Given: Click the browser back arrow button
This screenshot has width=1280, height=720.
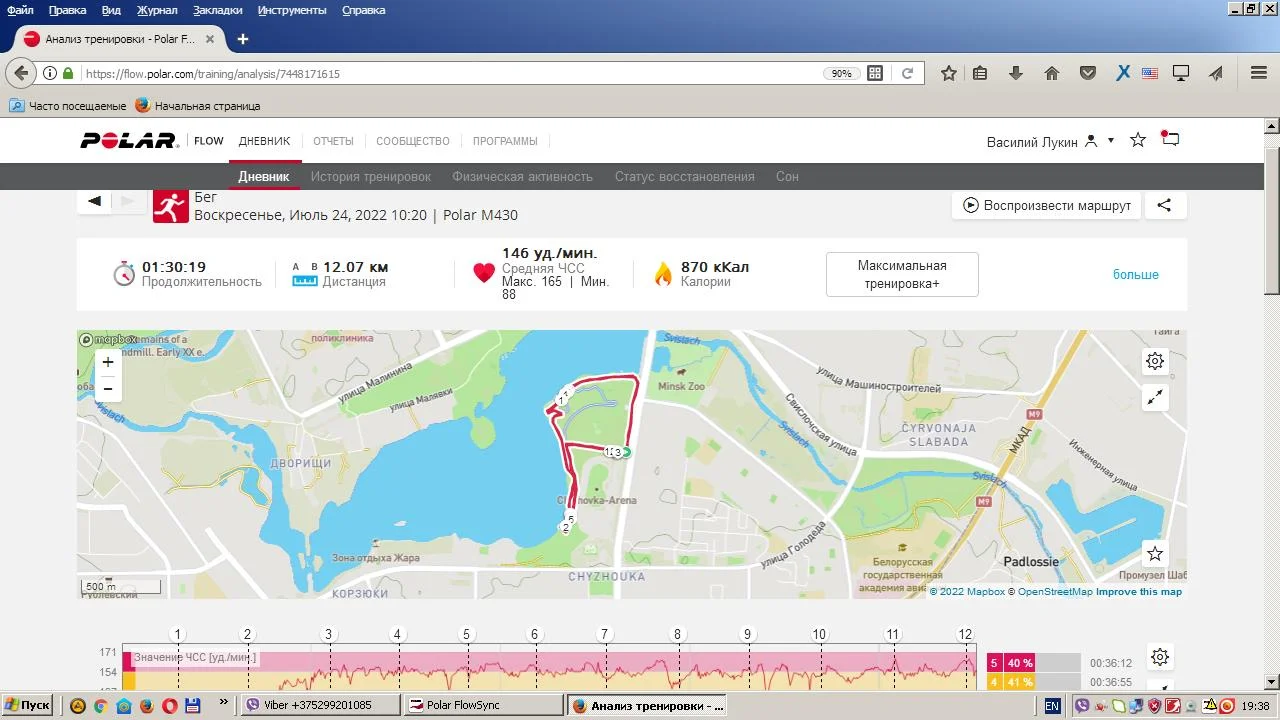Looking at the screenshot, I should click(x=21, y=73).
